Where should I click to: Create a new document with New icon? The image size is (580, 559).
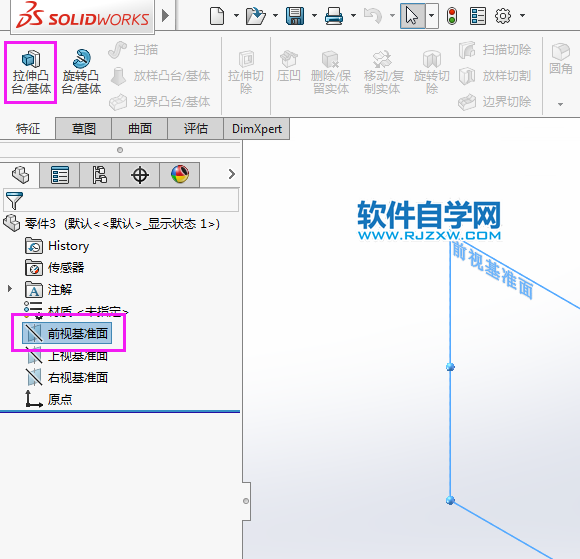[x=217, y=16]
